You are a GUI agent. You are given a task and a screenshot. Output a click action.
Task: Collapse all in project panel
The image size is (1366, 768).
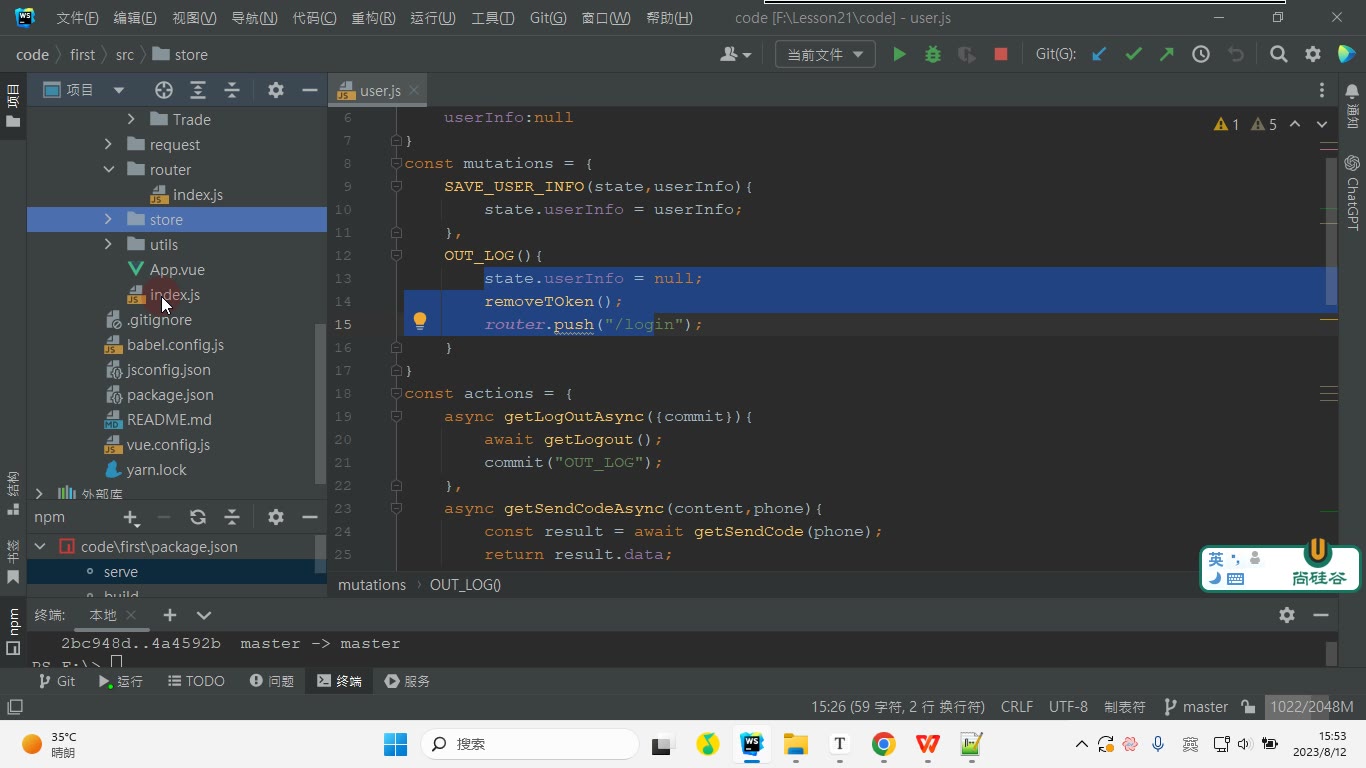click(x=232, y=90)
